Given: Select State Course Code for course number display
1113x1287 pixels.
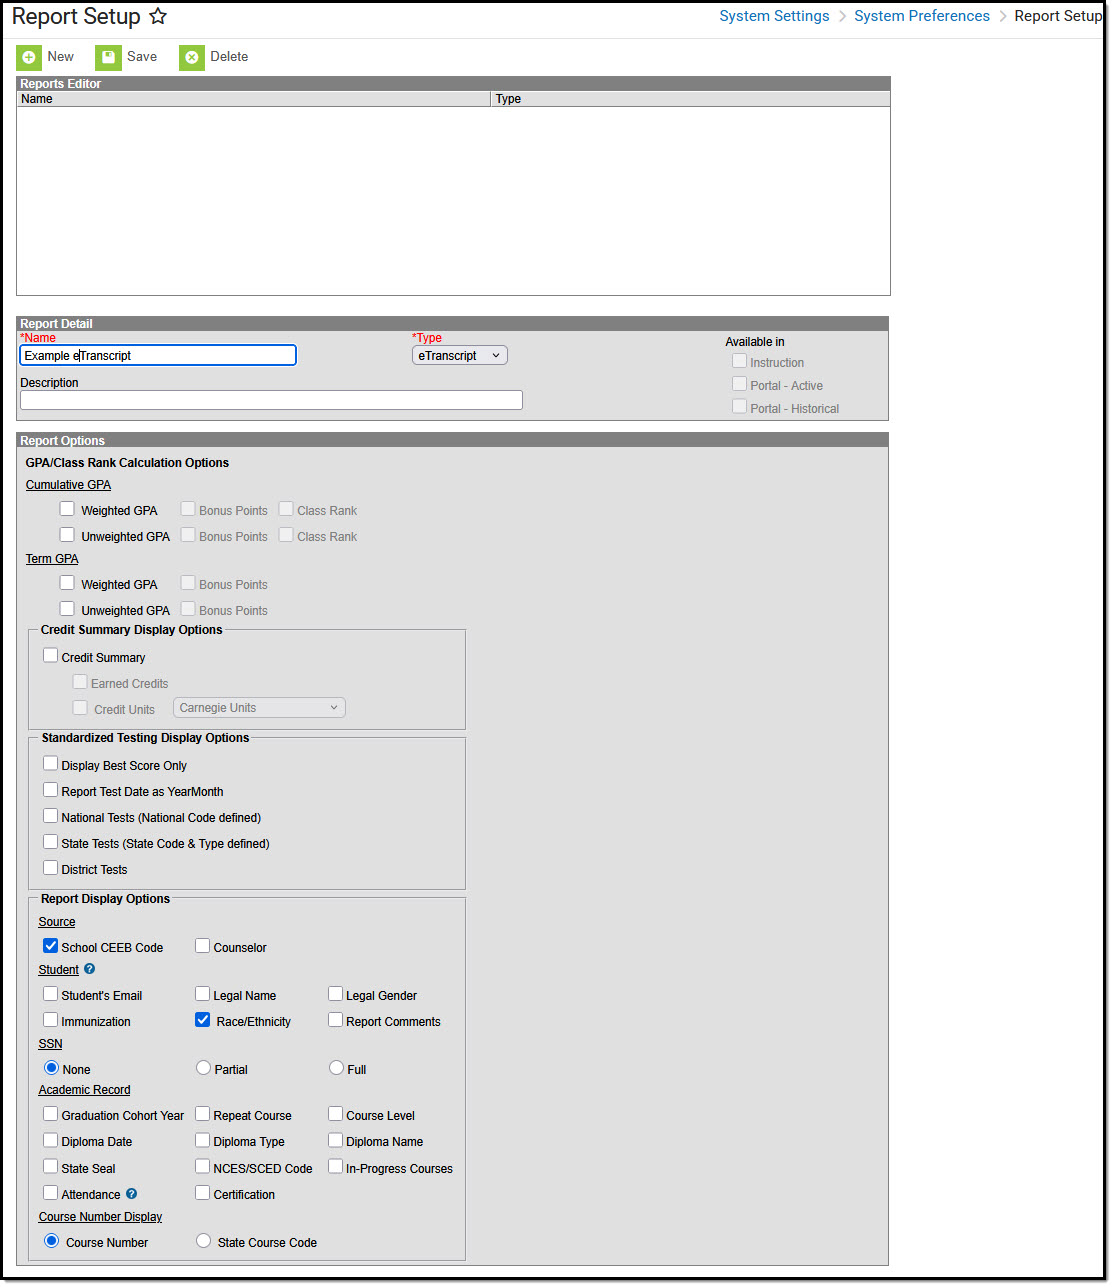Looking at the screenshot, I should click(x=203, y=1240).
